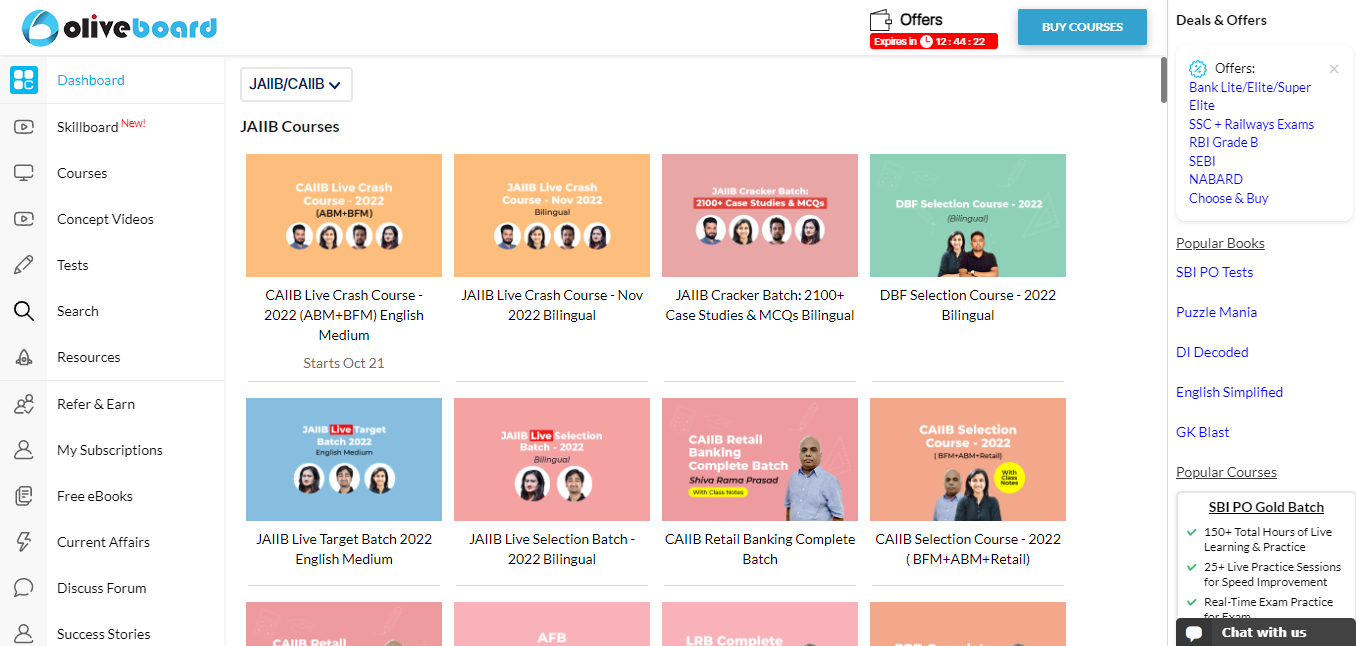The width and height of the screenshot is (1356, 646).
Task: Close the Offers box
Action: pos(1334,69)
